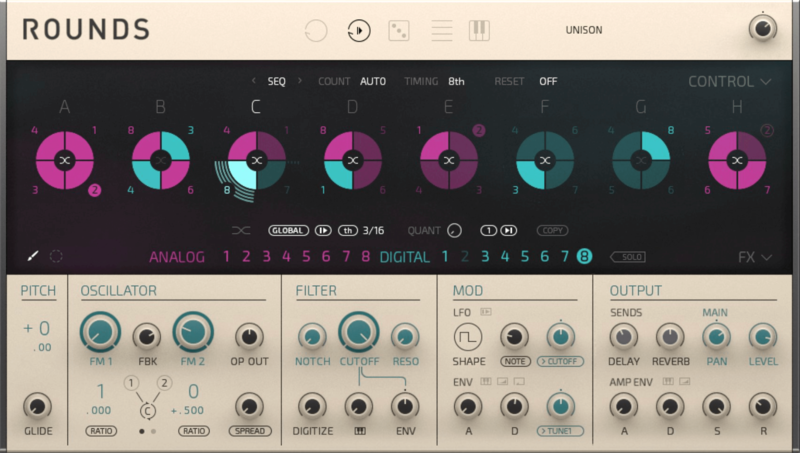
Task: Open the LFO CUTOFF target selector
Action: [x=560, y=361]
